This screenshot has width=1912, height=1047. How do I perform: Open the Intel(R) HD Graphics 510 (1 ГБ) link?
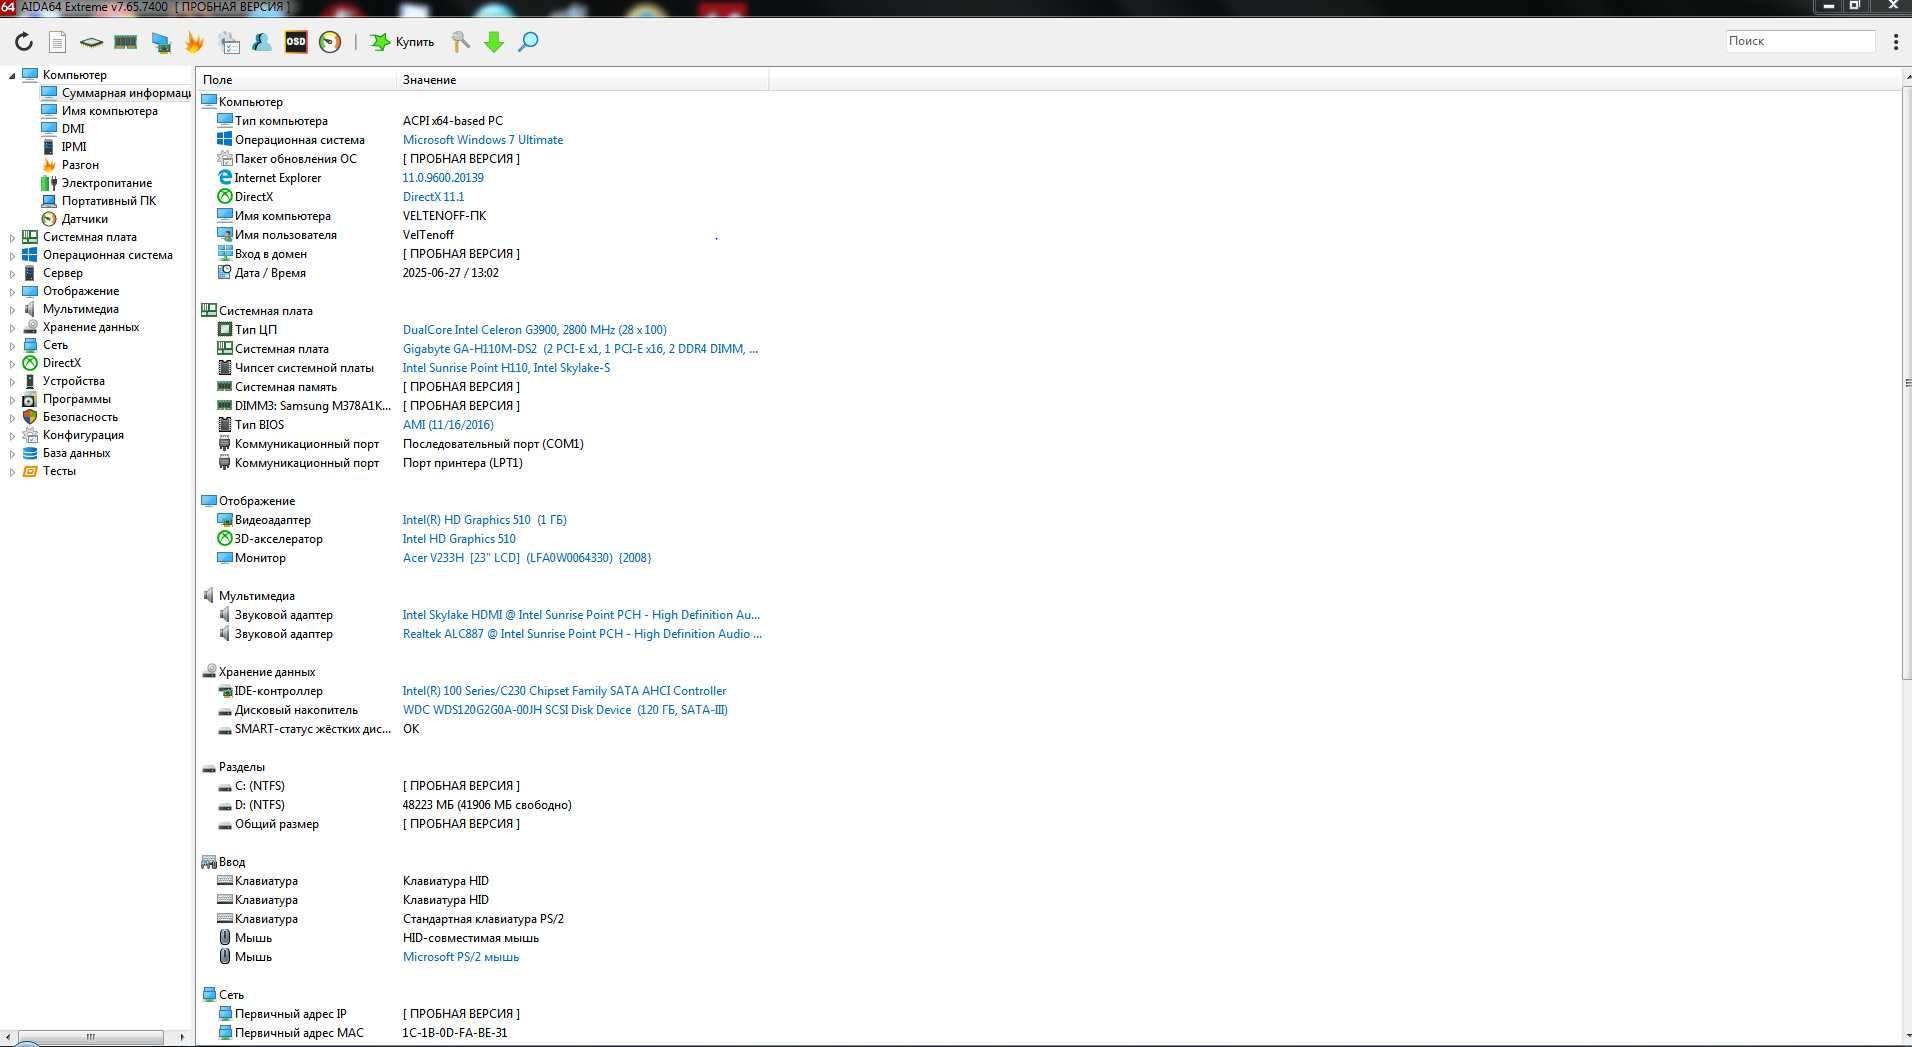(485, 520)
